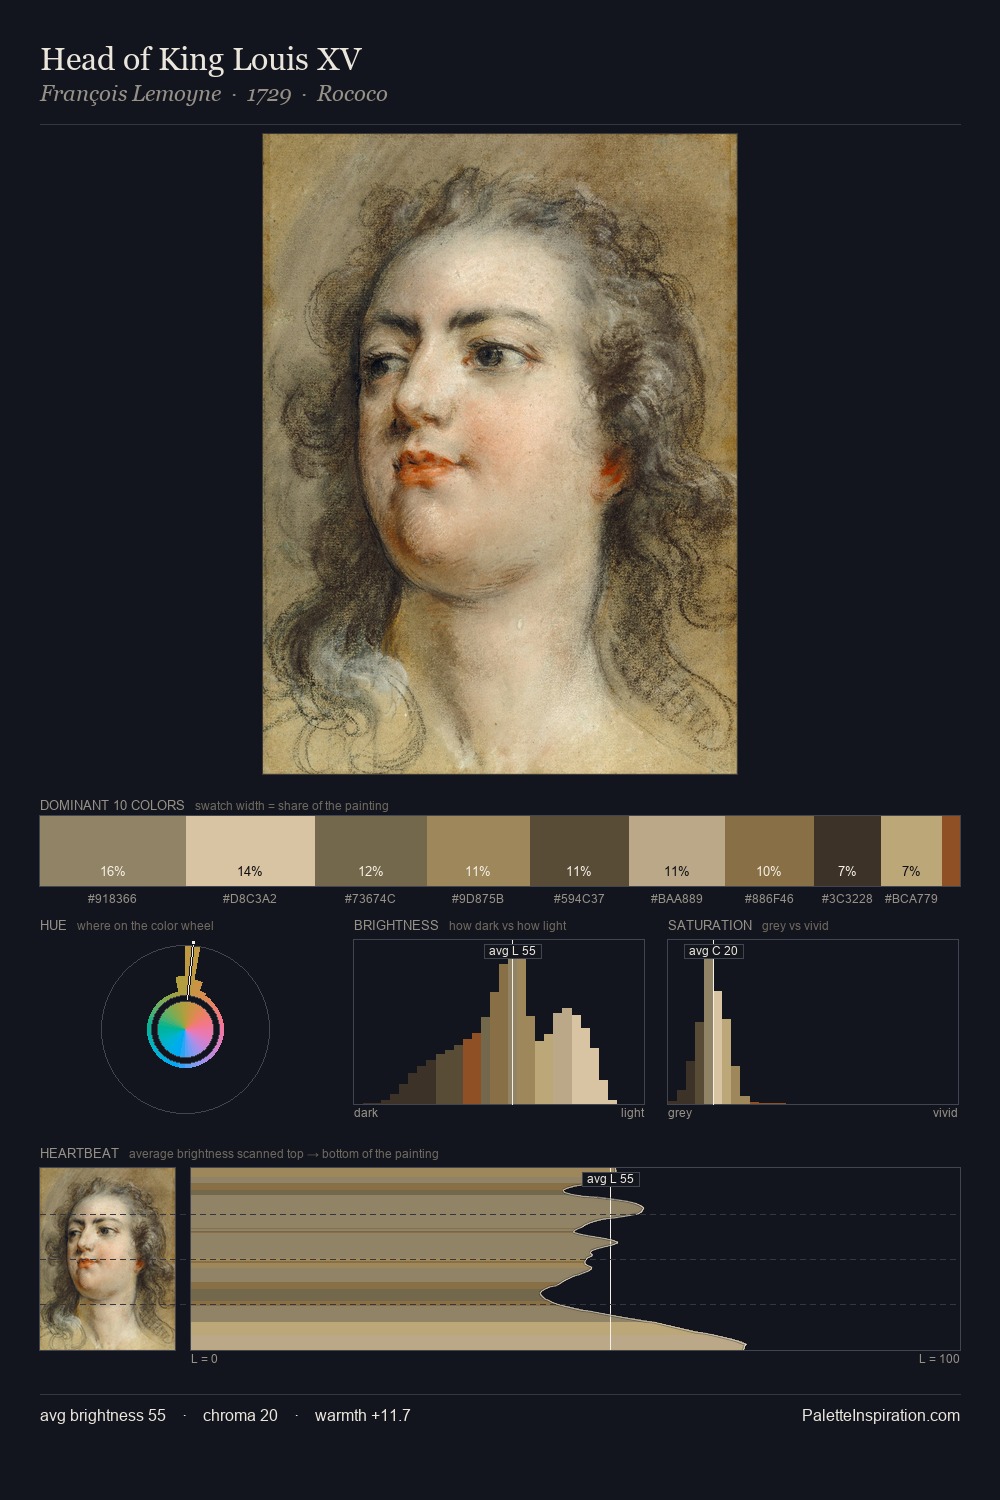The image size is (1000, 1500).
Task: Click the 'L = 0' axis label
Action: coord(204,1359)
